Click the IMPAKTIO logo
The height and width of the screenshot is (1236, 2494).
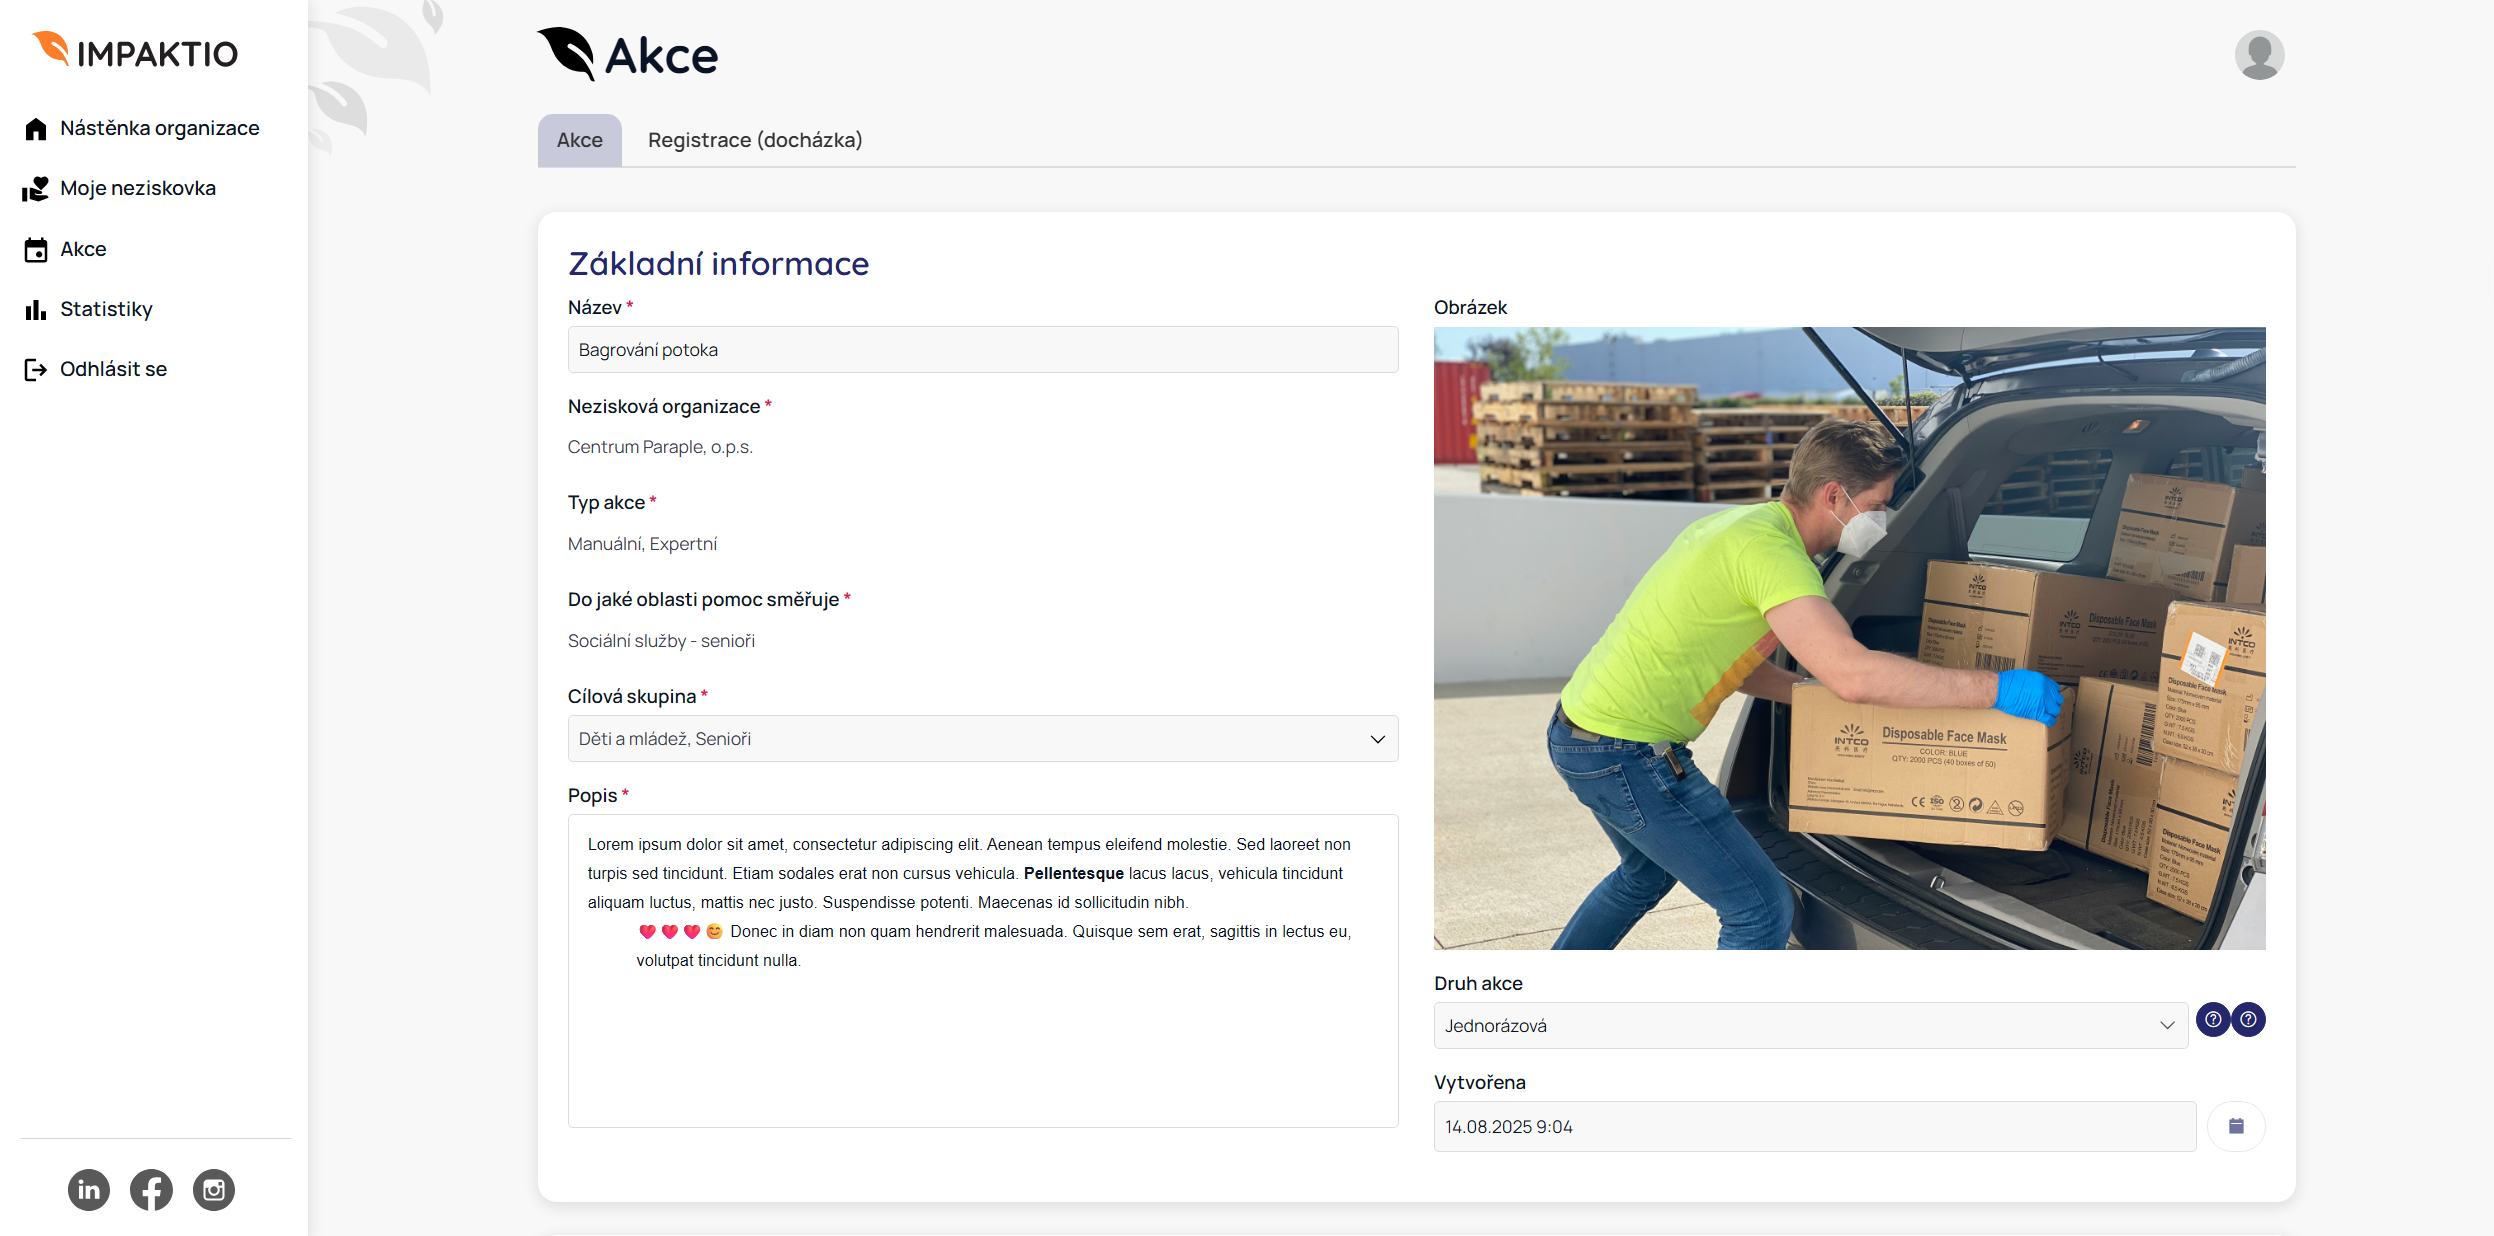pos(136,52)
